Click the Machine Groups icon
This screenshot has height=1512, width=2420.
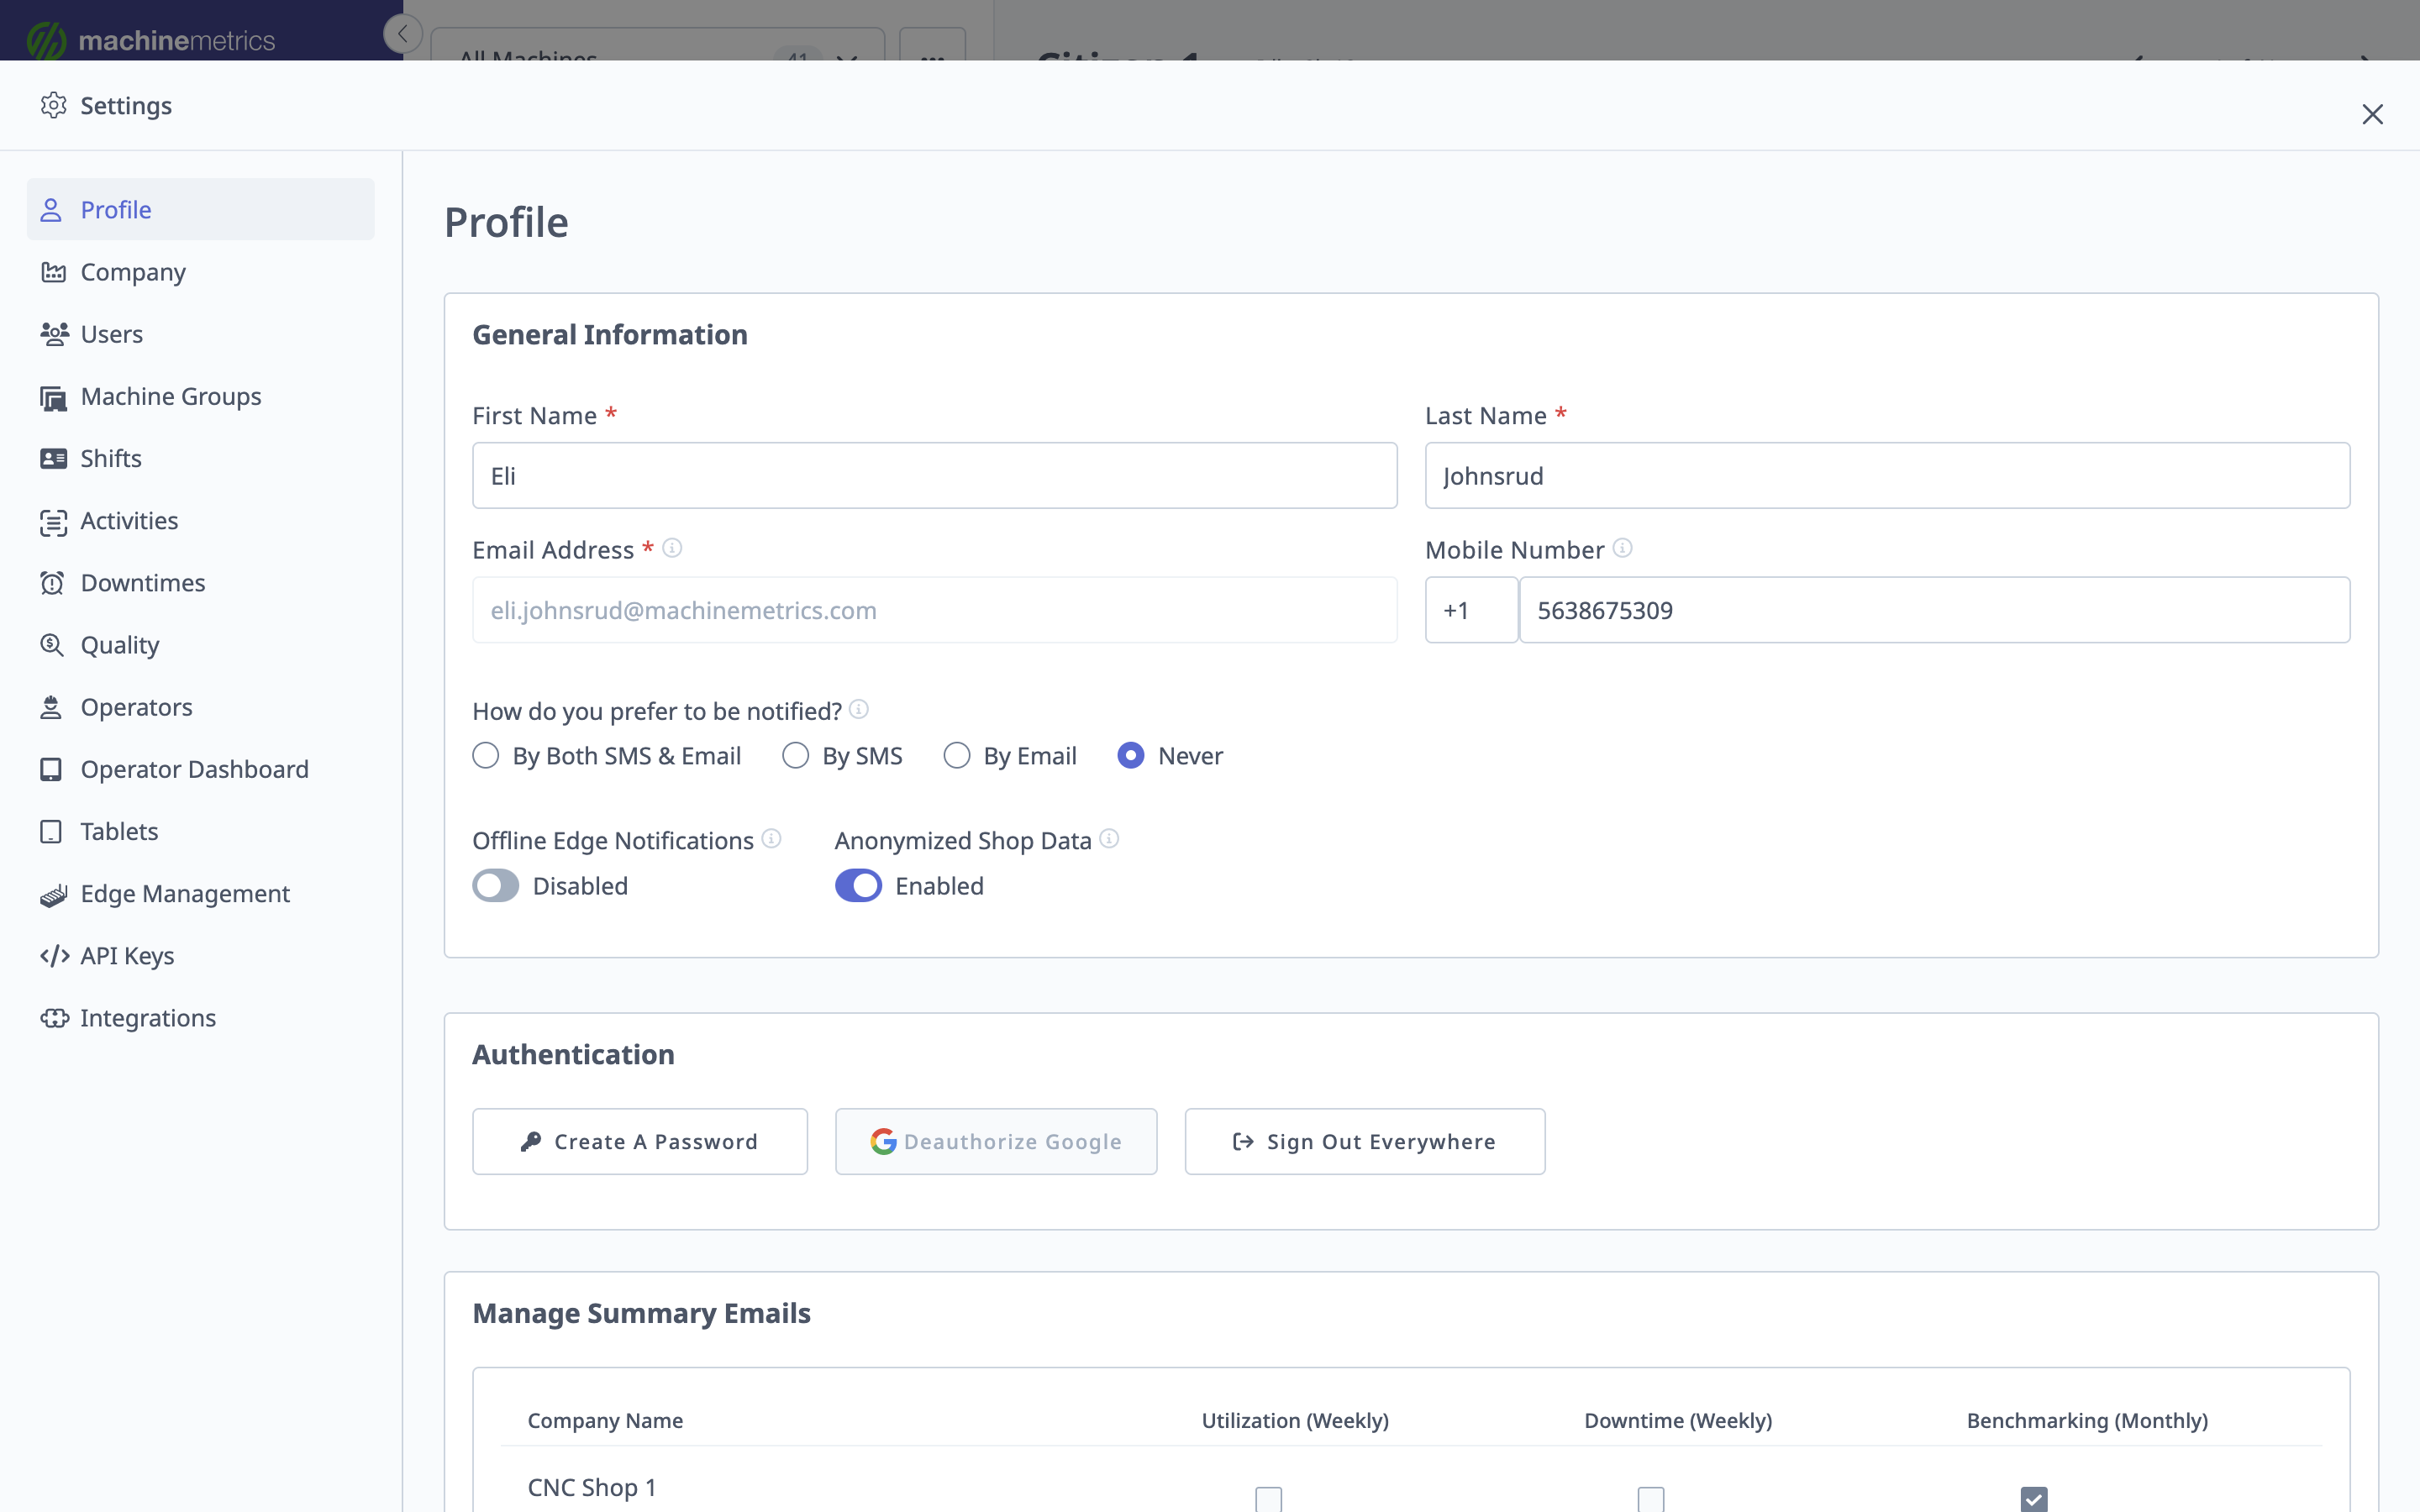[x=53, y=397]
